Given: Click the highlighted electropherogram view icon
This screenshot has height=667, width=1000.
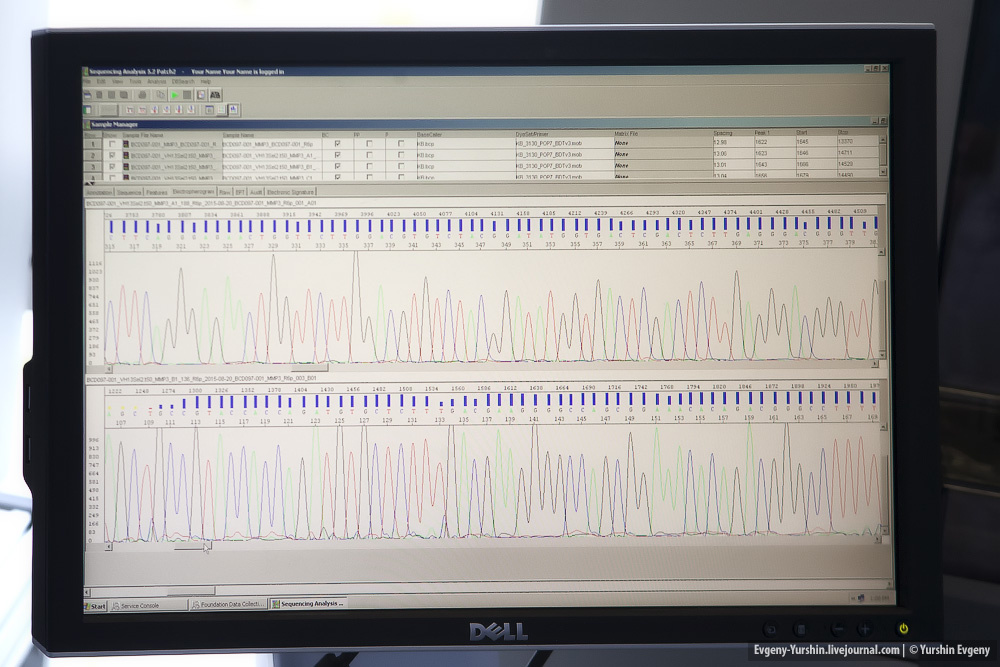Looking at the screenshot, I should (234, 109).
